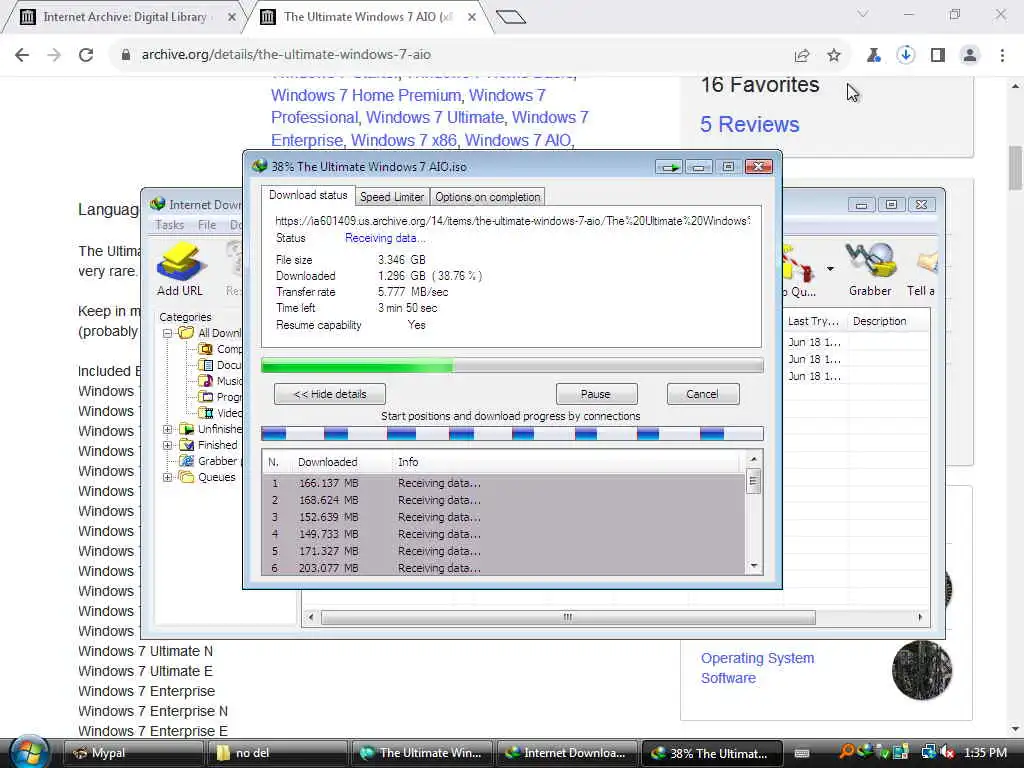
Task: Open the File menu in IDM
Action: tap(207, 225)
